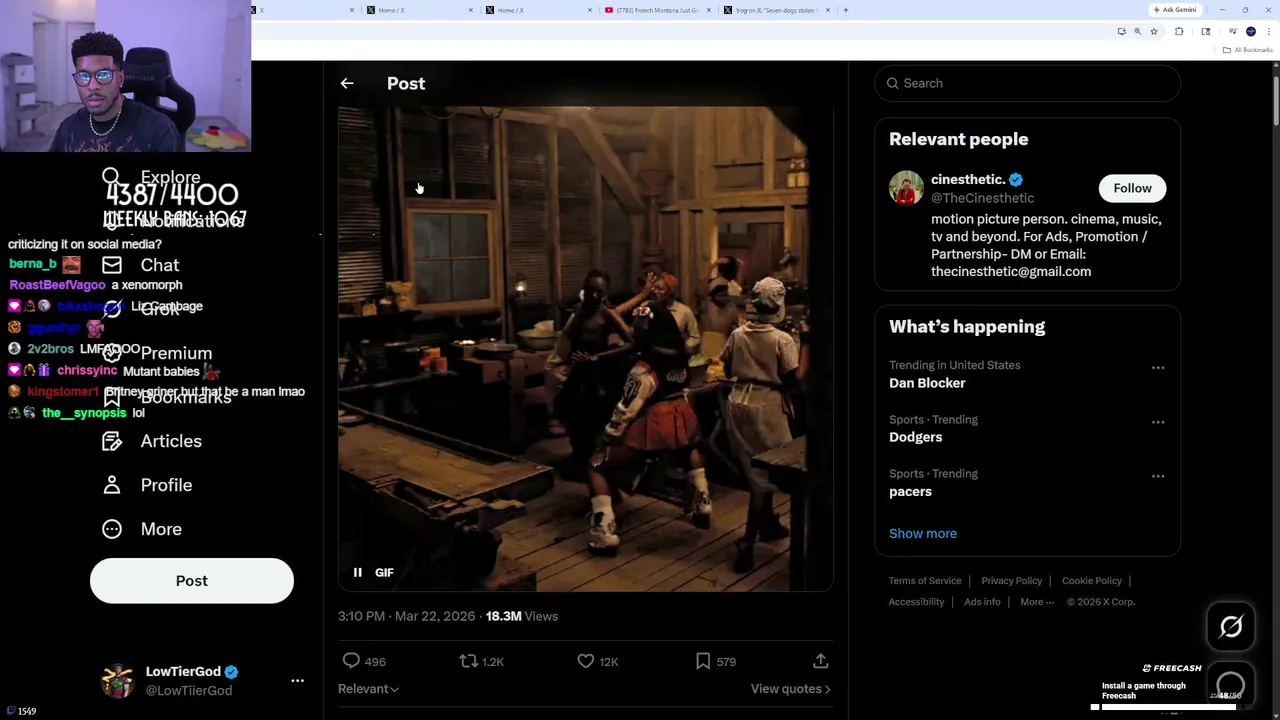Click the More circle icon in sidebar

(x=112, y=529)
